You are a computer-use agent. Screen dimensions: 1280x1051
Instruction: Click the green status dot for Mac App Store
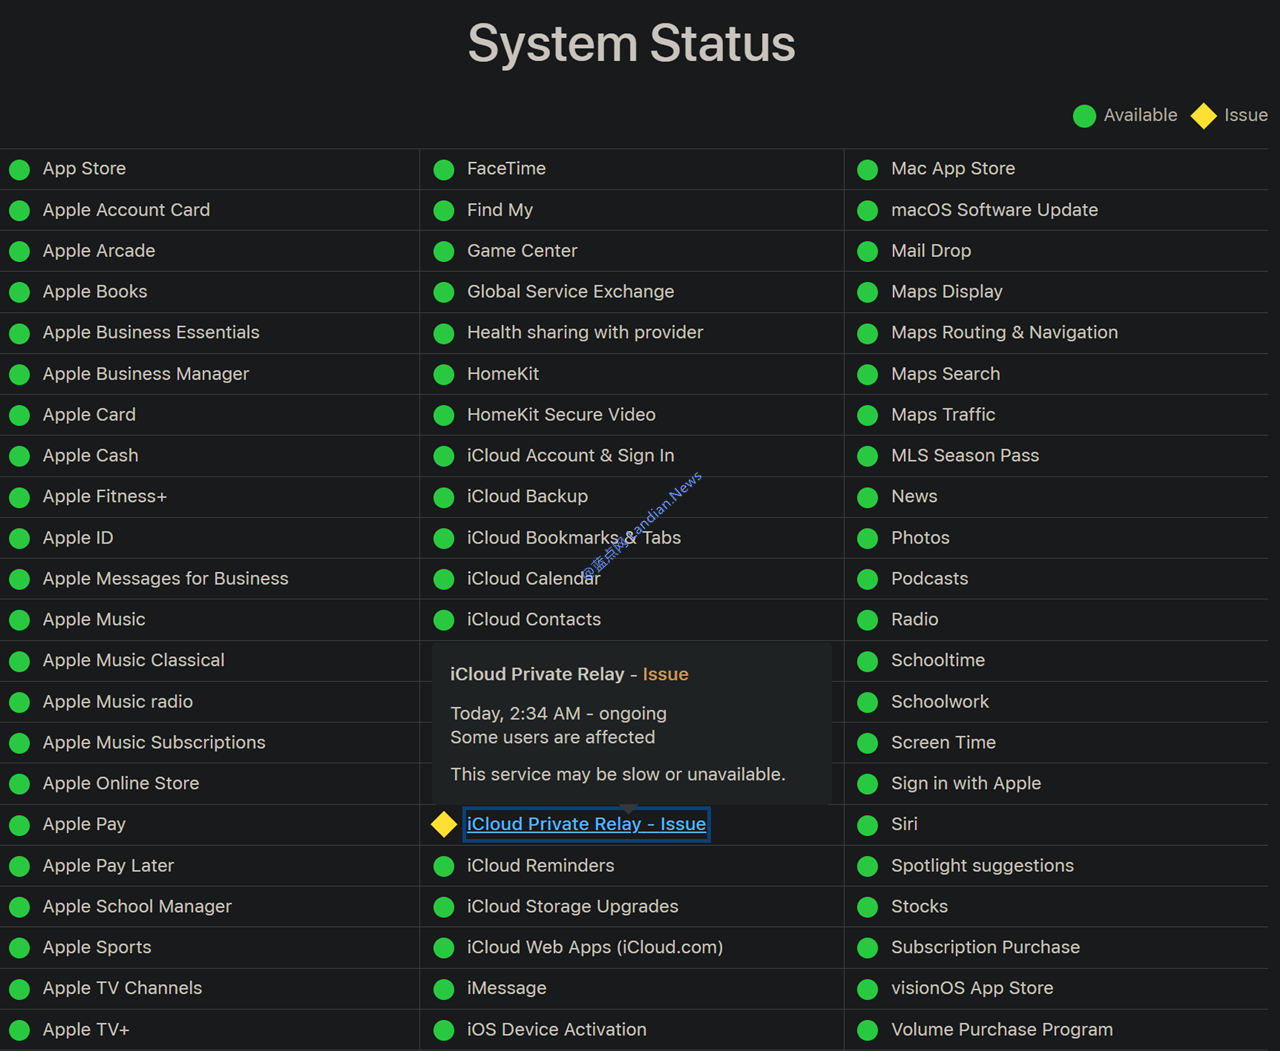[x=868, y=169]
